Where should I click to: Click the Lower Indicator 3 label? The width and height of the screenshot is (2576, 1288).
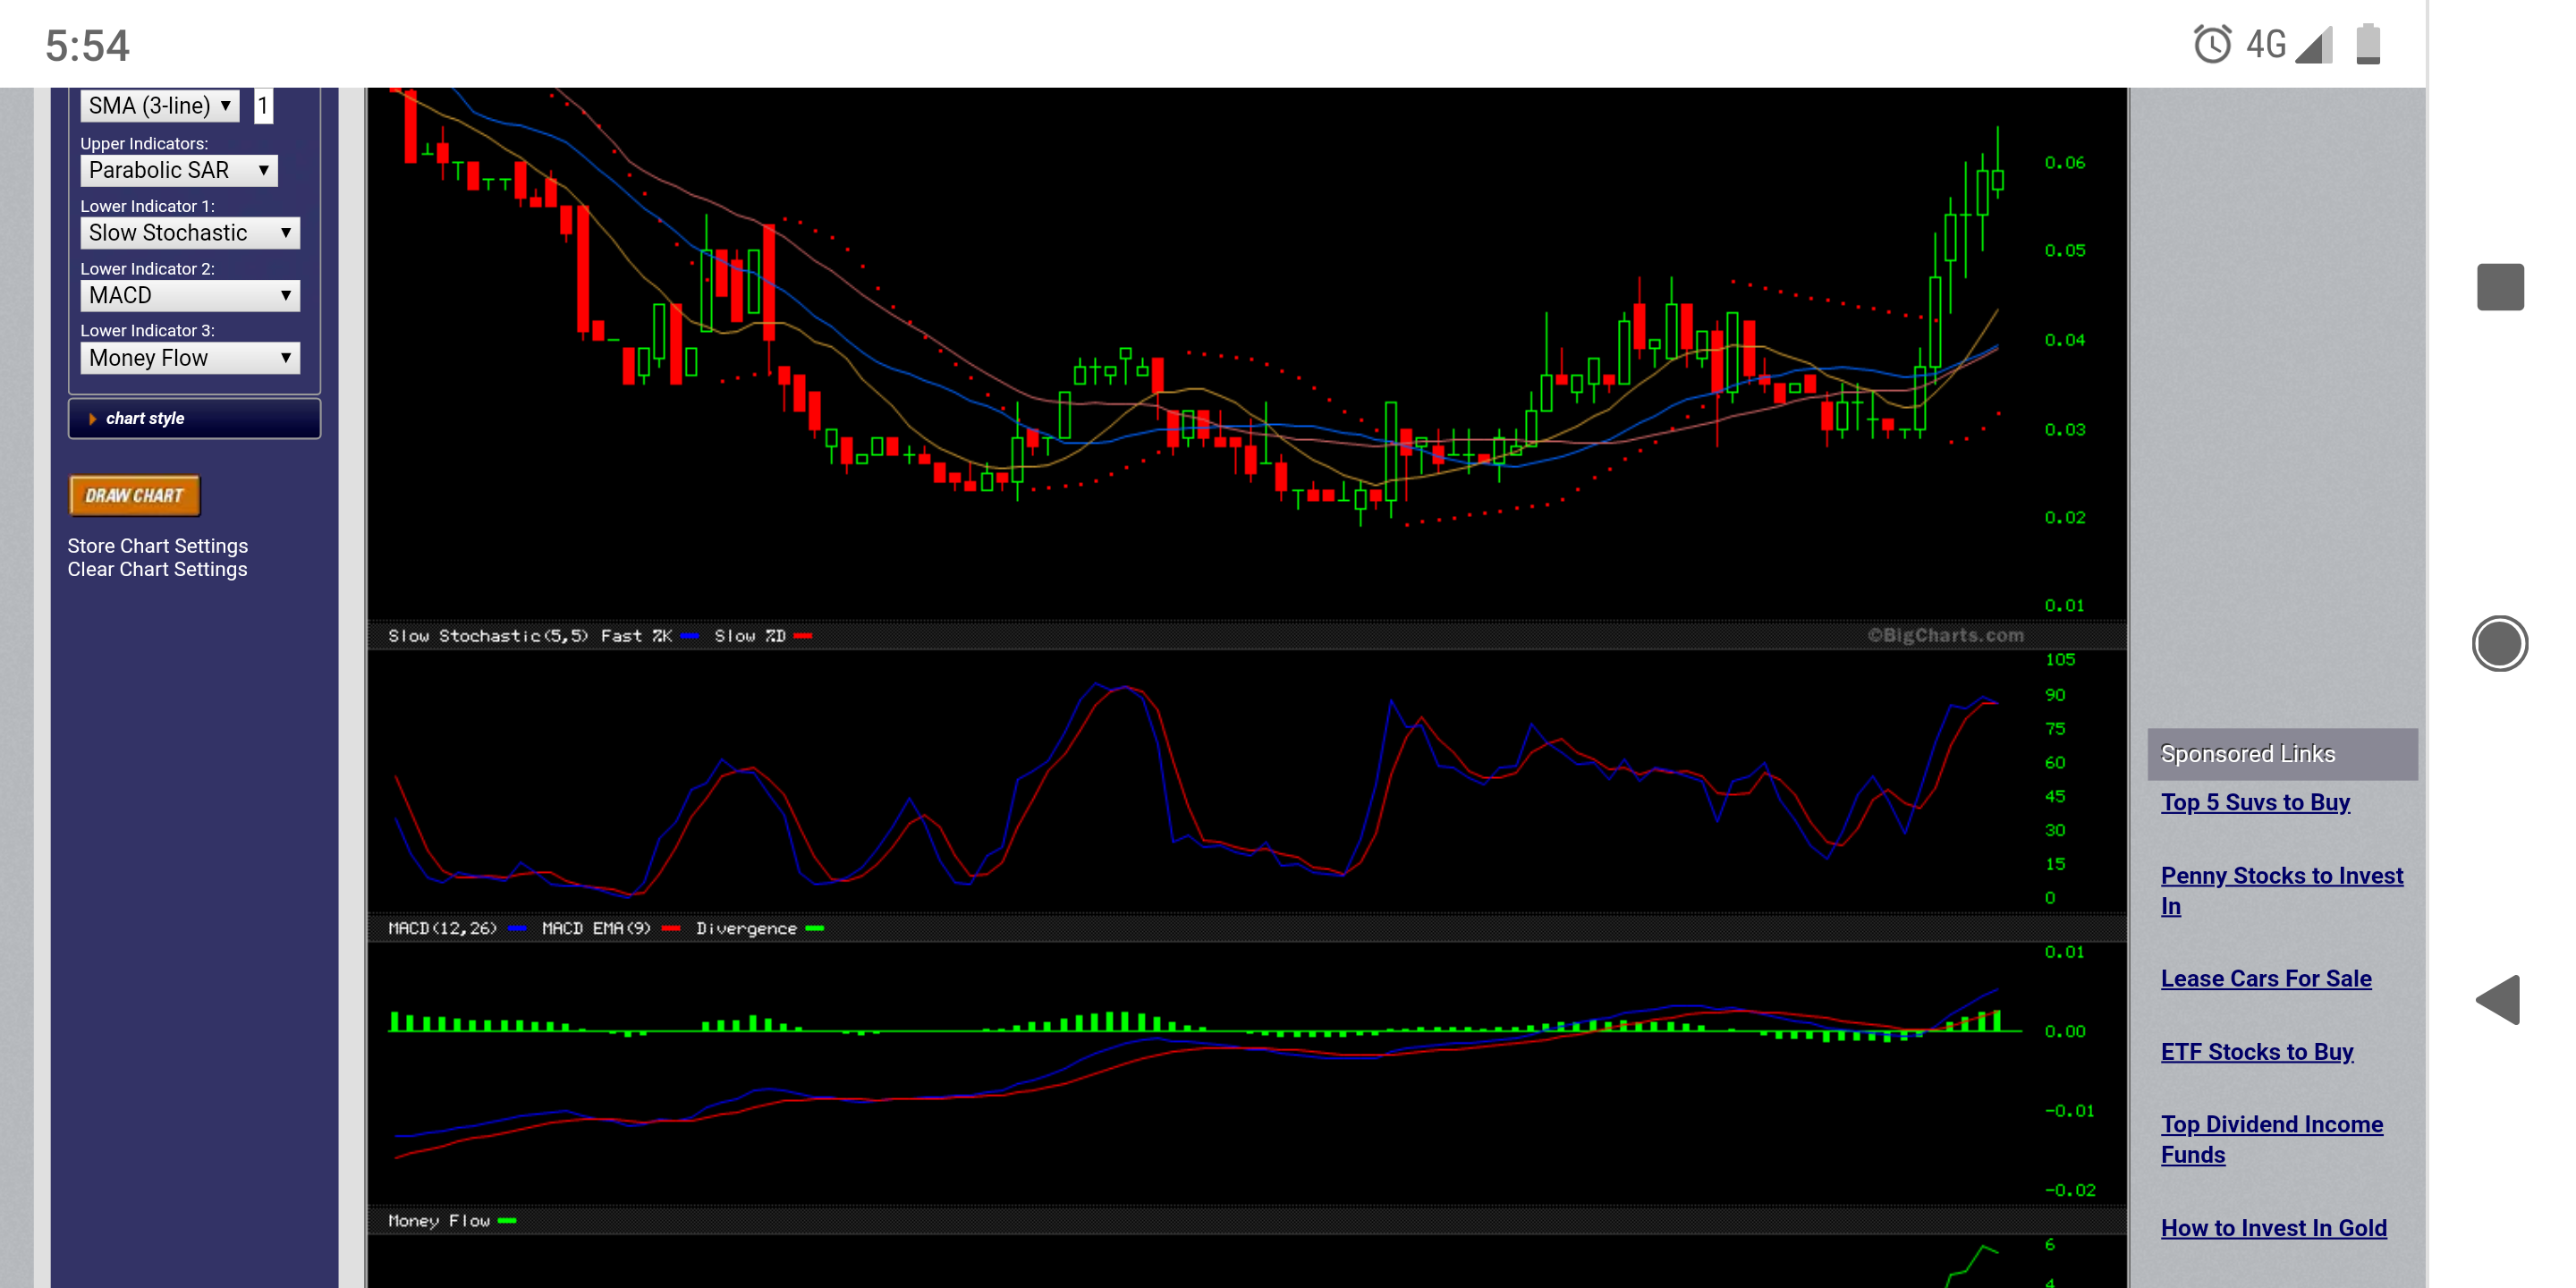pos(147,330)
